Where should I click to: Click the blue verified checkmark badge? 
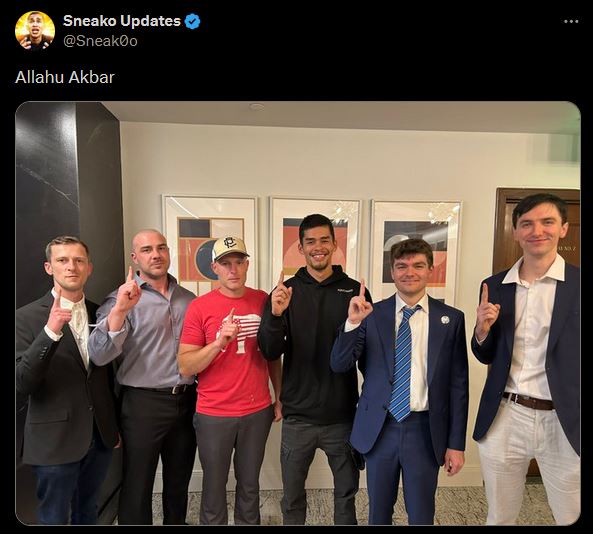click(x=192, y=21)
